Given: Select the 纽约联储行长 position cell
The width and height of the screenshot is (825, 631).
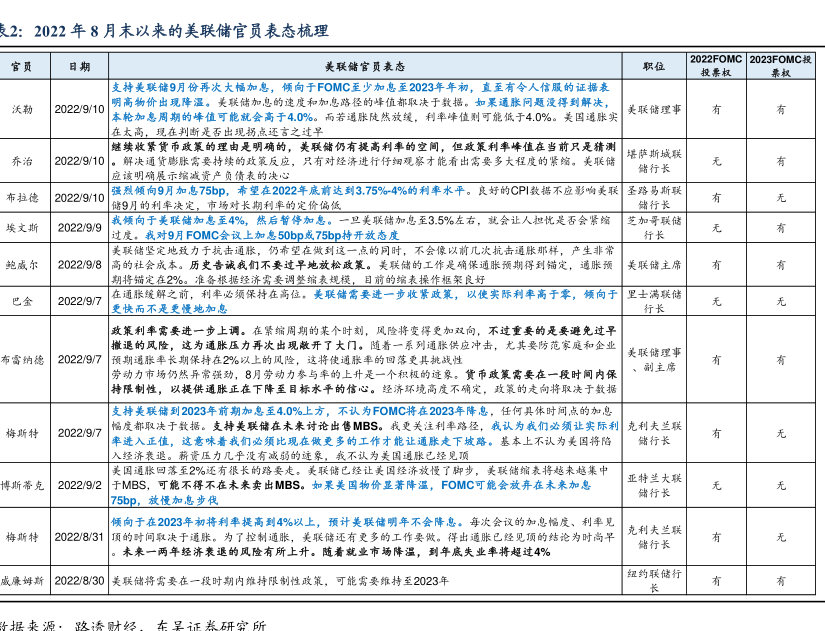Looking at the screenshot, I should pyautogui.click(x=654, y=580).
